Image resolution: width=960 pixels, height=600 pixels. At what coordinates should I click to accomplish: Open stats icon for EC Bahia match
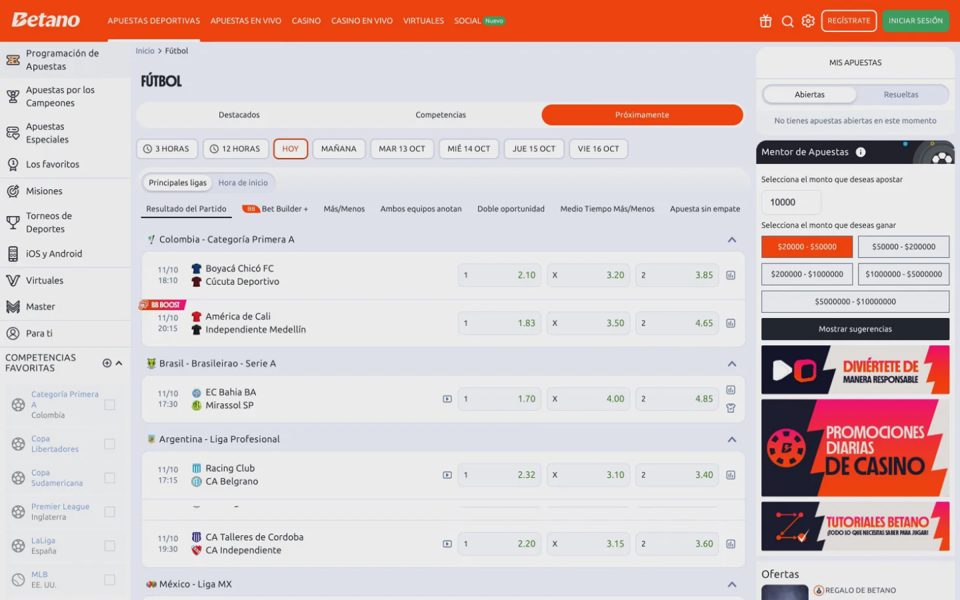pos(730,390)
